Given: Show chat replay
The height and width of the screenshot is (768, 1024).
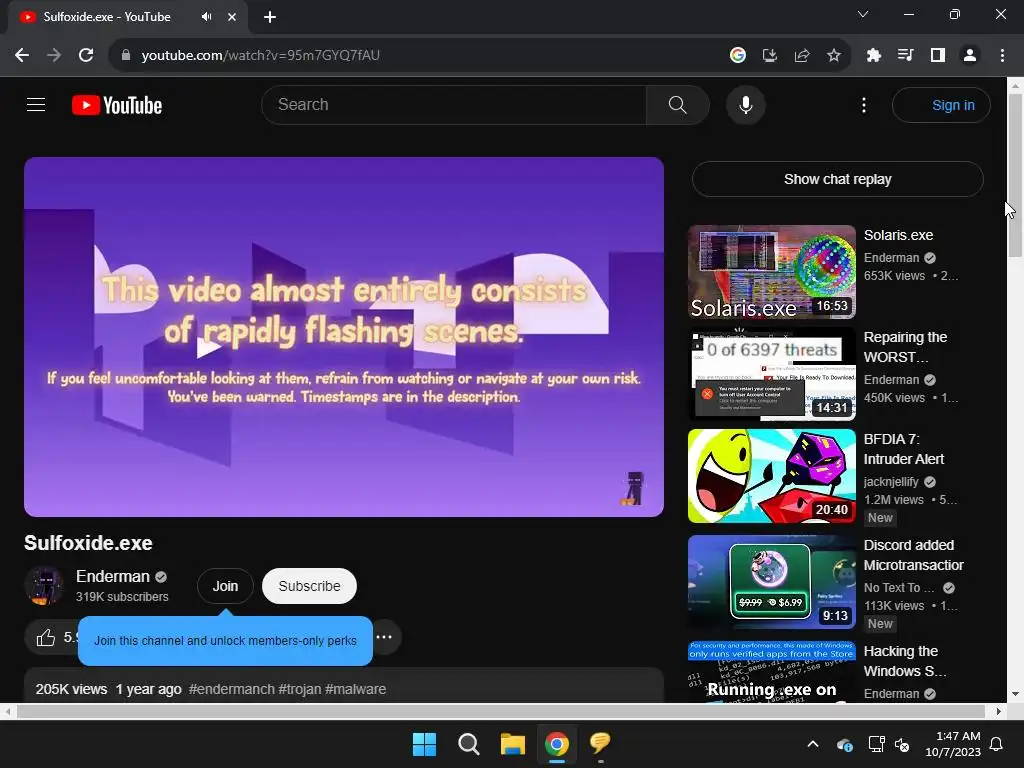Looking at the screenshot, I should pos(837,179).
